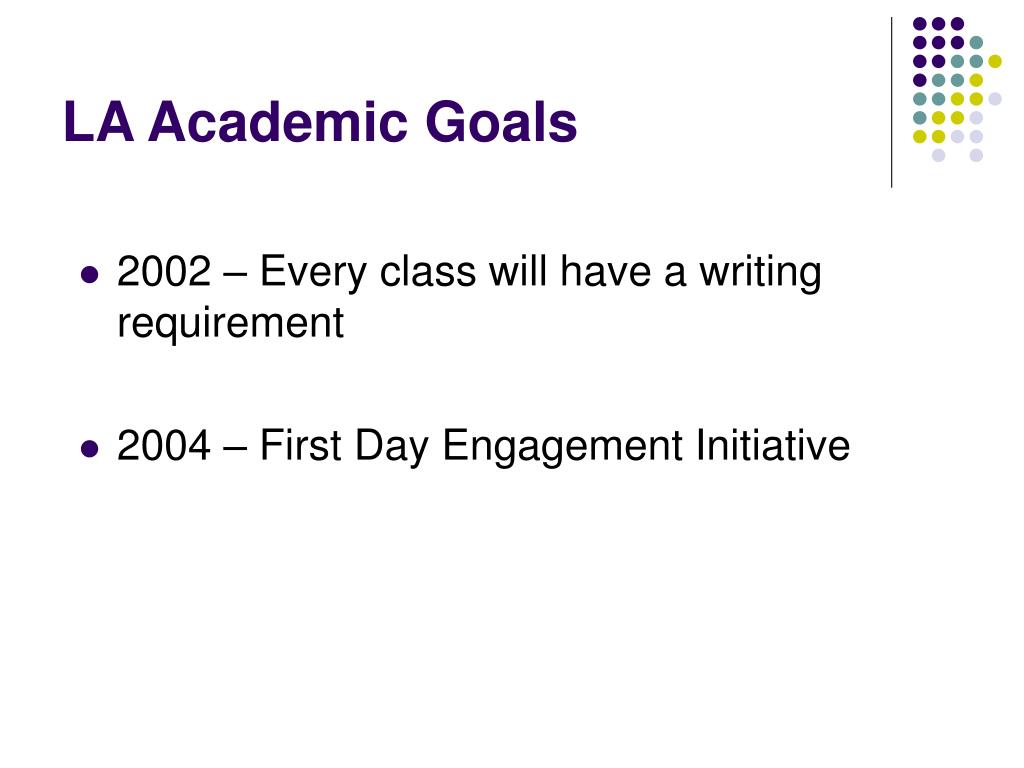Click the word writing in first bullet
The image size is (1024, 768).
point(760,272)
